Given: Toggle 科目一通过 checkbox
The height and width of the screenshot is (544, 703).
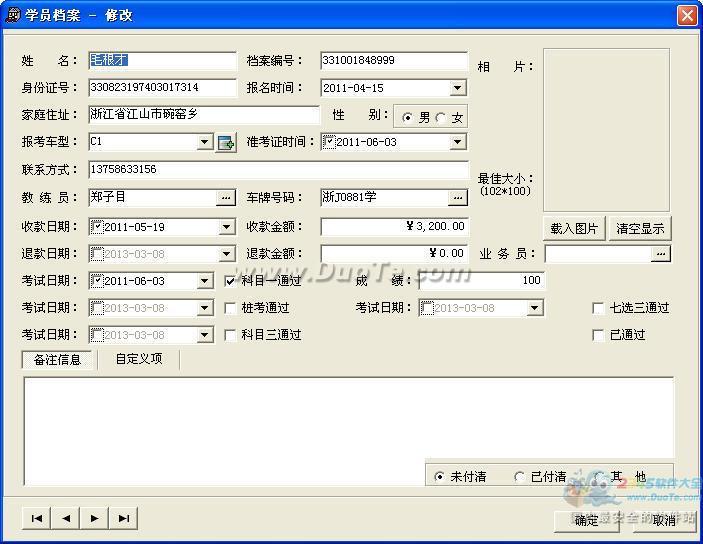Looking at the screenshot, I should (x=230, y=281).
